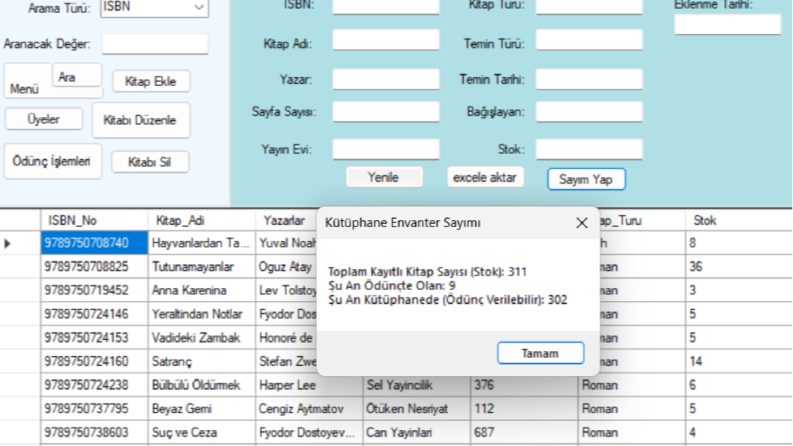Select ISBN cell 9789750724160
Screen dimensions: 793x446
[95, 362]
